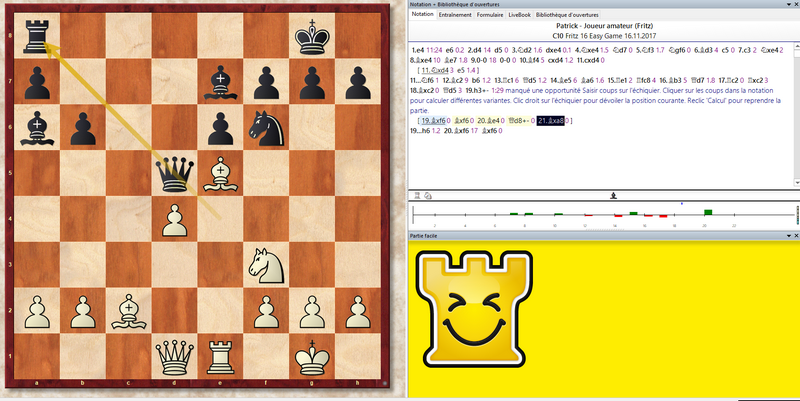Select the black pawn on b6

pyautogui.click(x=83, y=128)
